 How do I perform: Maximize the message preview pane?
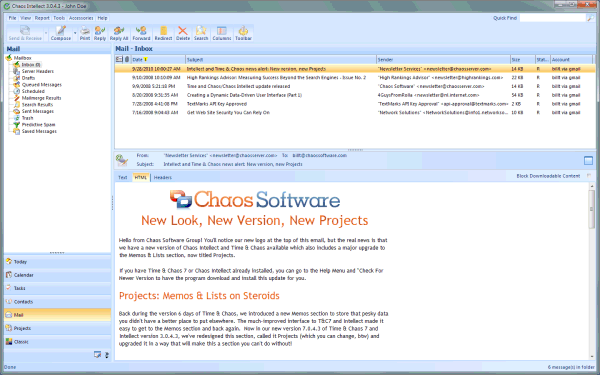click(x=589, y=160)
